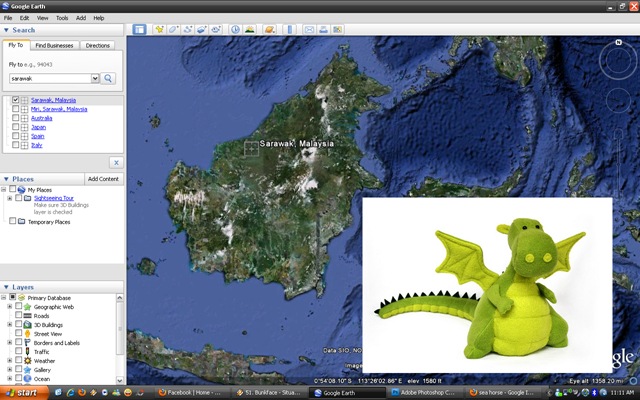Toggle the Borders and Labels checkbox

pos(18,342)
